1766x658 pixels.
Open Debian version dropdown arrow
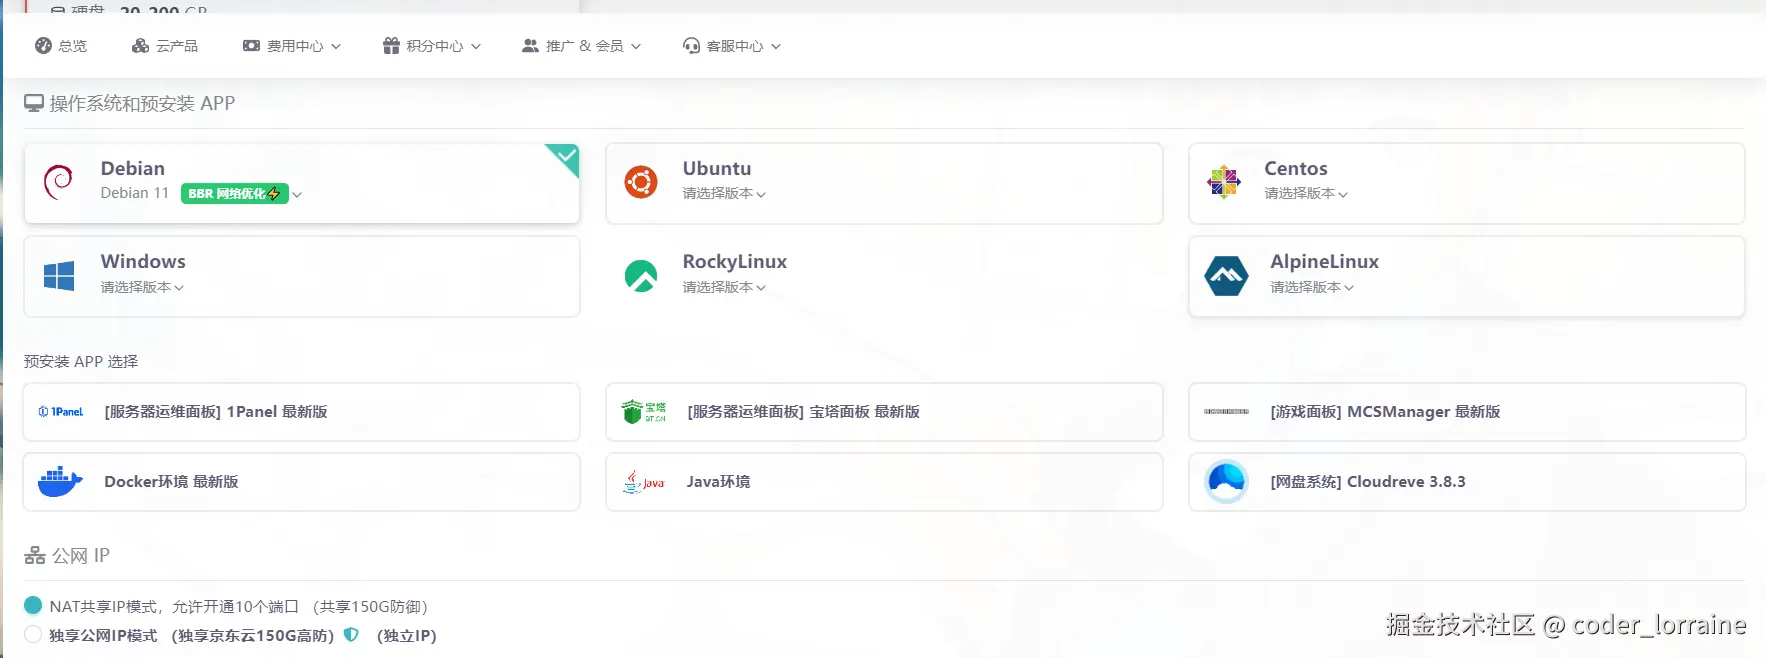297,194
